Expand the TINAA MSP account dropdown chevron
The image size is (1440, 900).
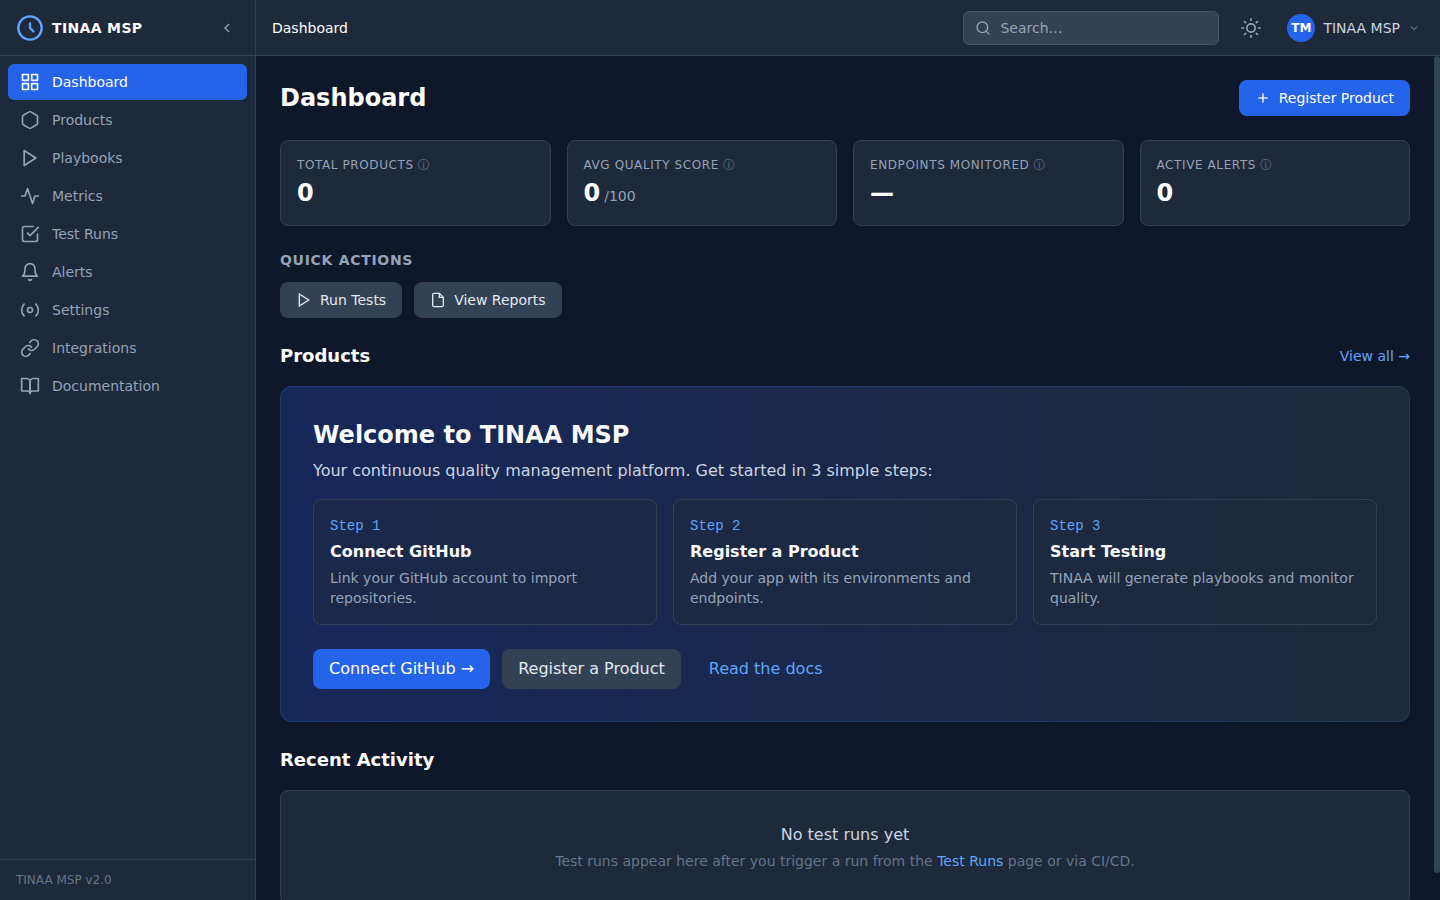click(x=1414, y=28)
